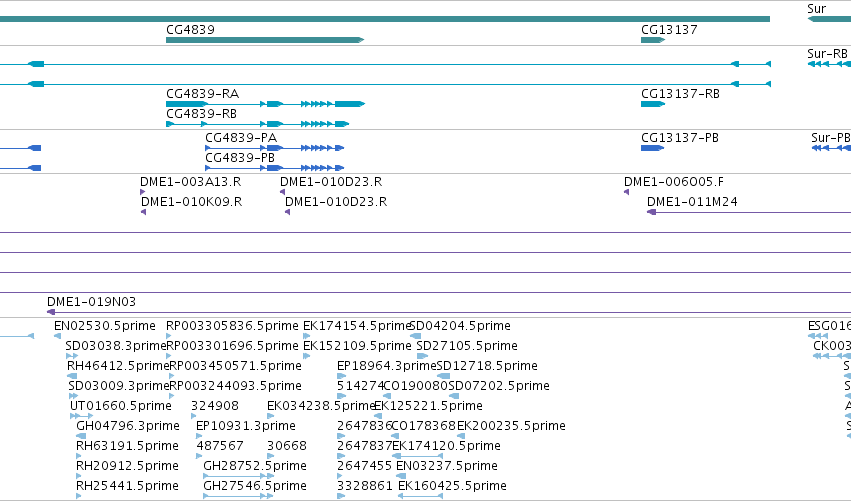
Task: Select the DME1-011M24 clone label
Action: 693,202
